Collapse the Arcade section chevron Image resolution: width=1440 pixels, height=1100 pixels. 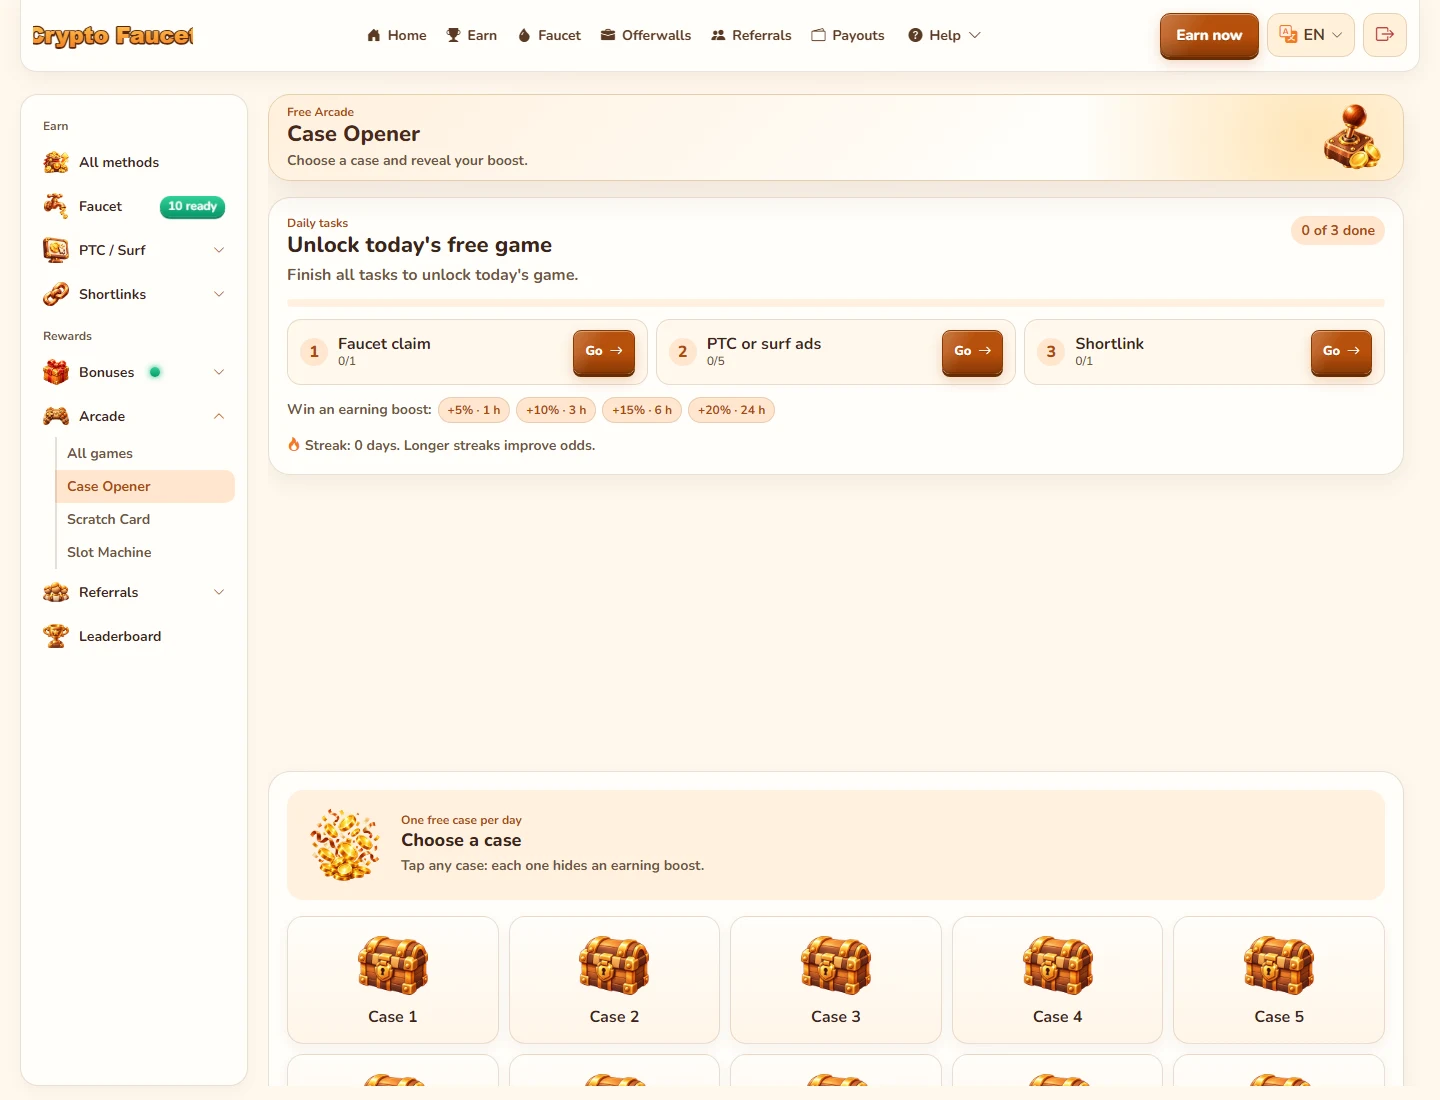pyautogui.click(x=219, y=416)
